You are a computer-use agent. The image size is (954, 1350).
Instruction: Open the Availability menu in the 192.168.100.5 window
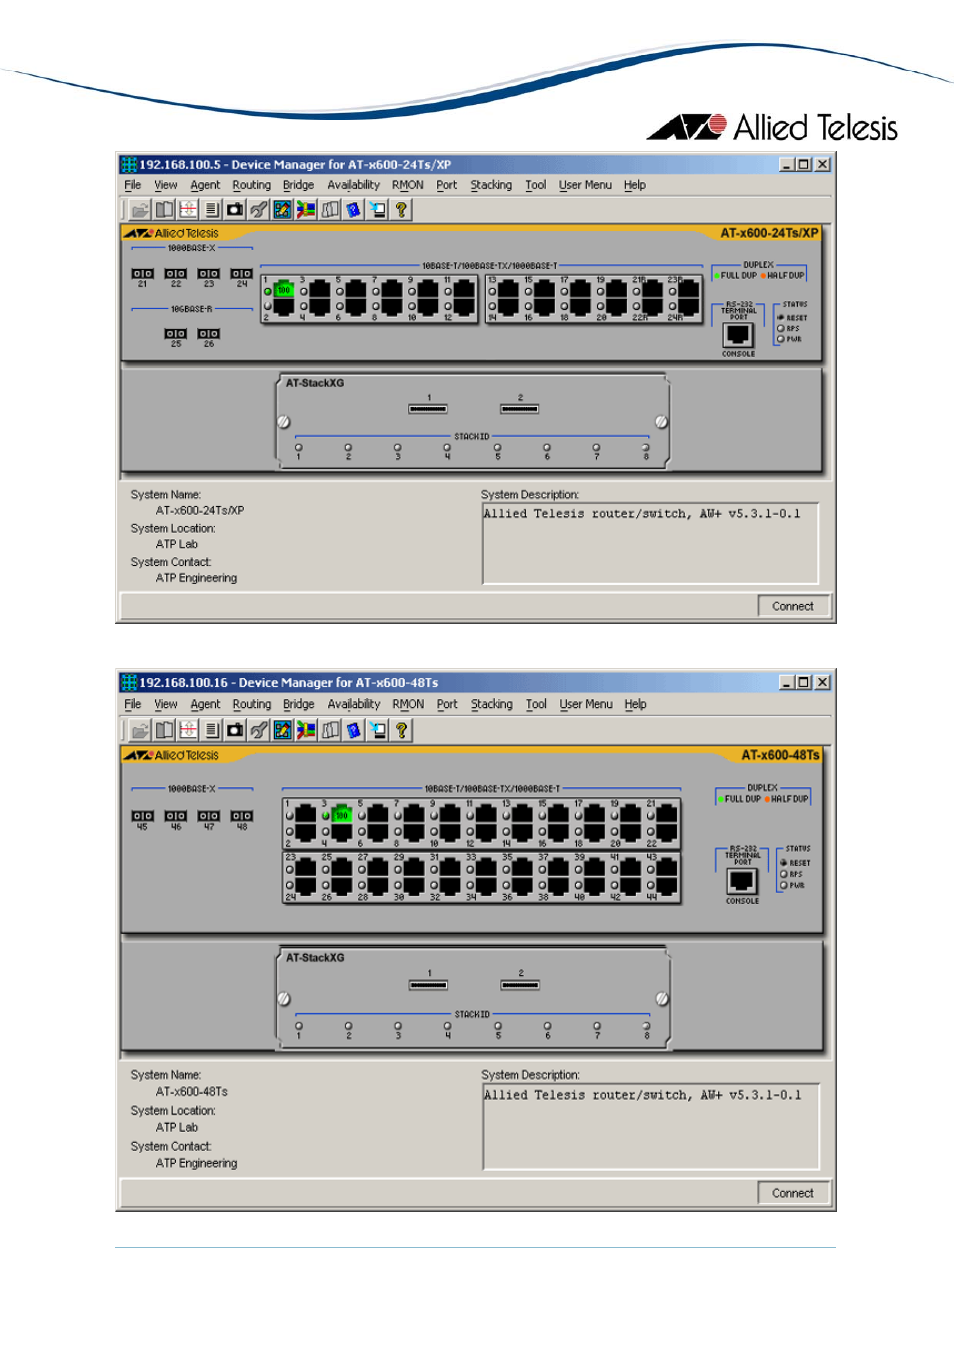[353, 185]
